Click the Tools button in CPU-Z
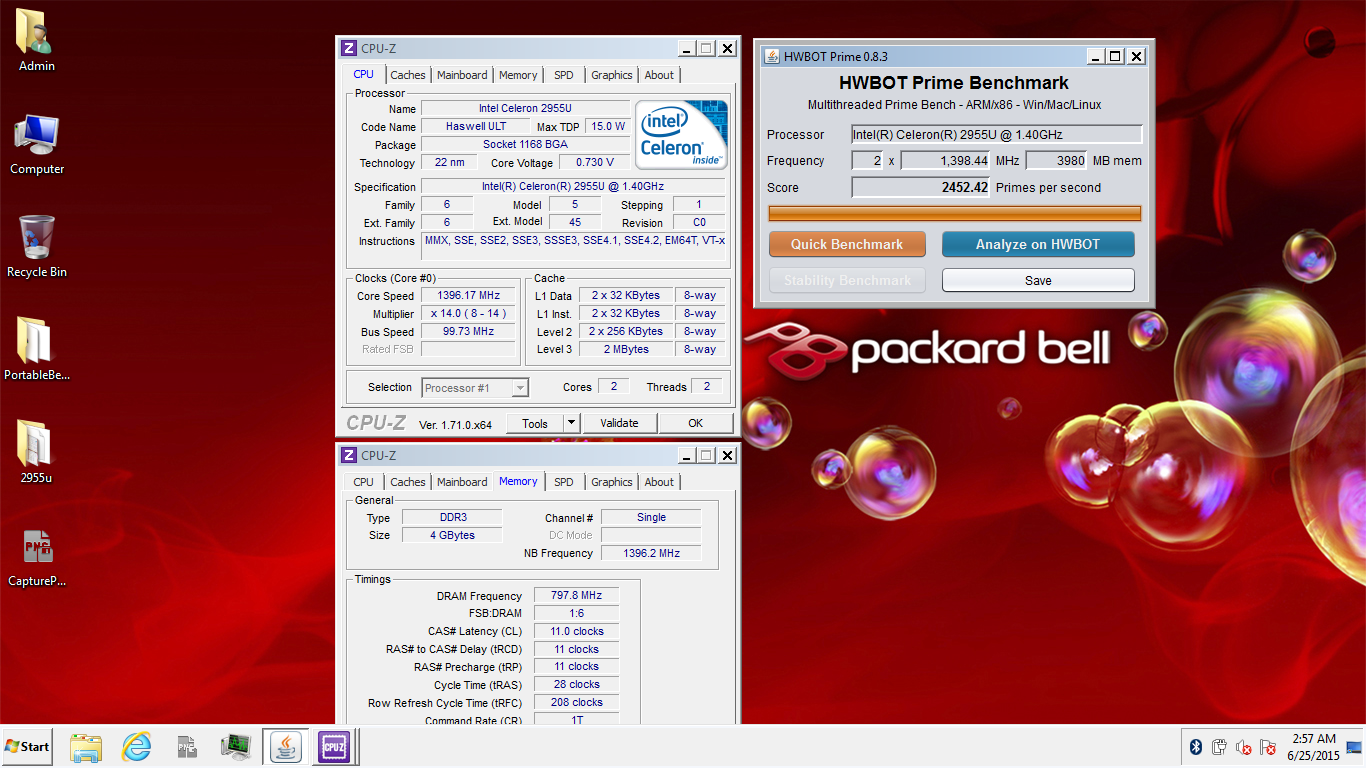The image size is (1366, 768). click(x=535, y=423)
